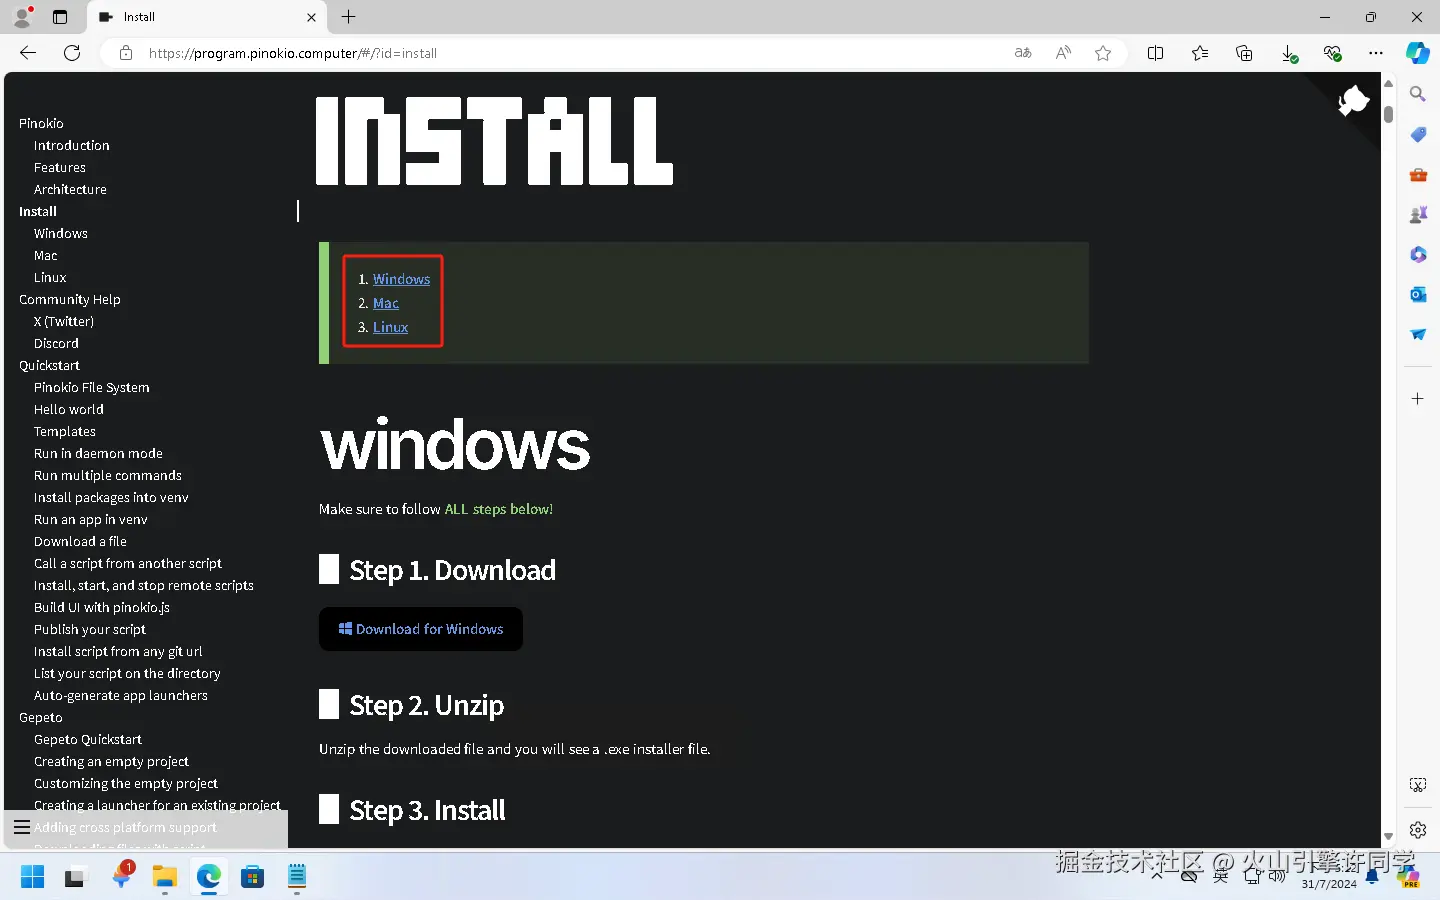Image resolution: width=1440 pixels, height=900 pixels.
Task: Open Architecture in the sidebar
Action: coord(70,189)
